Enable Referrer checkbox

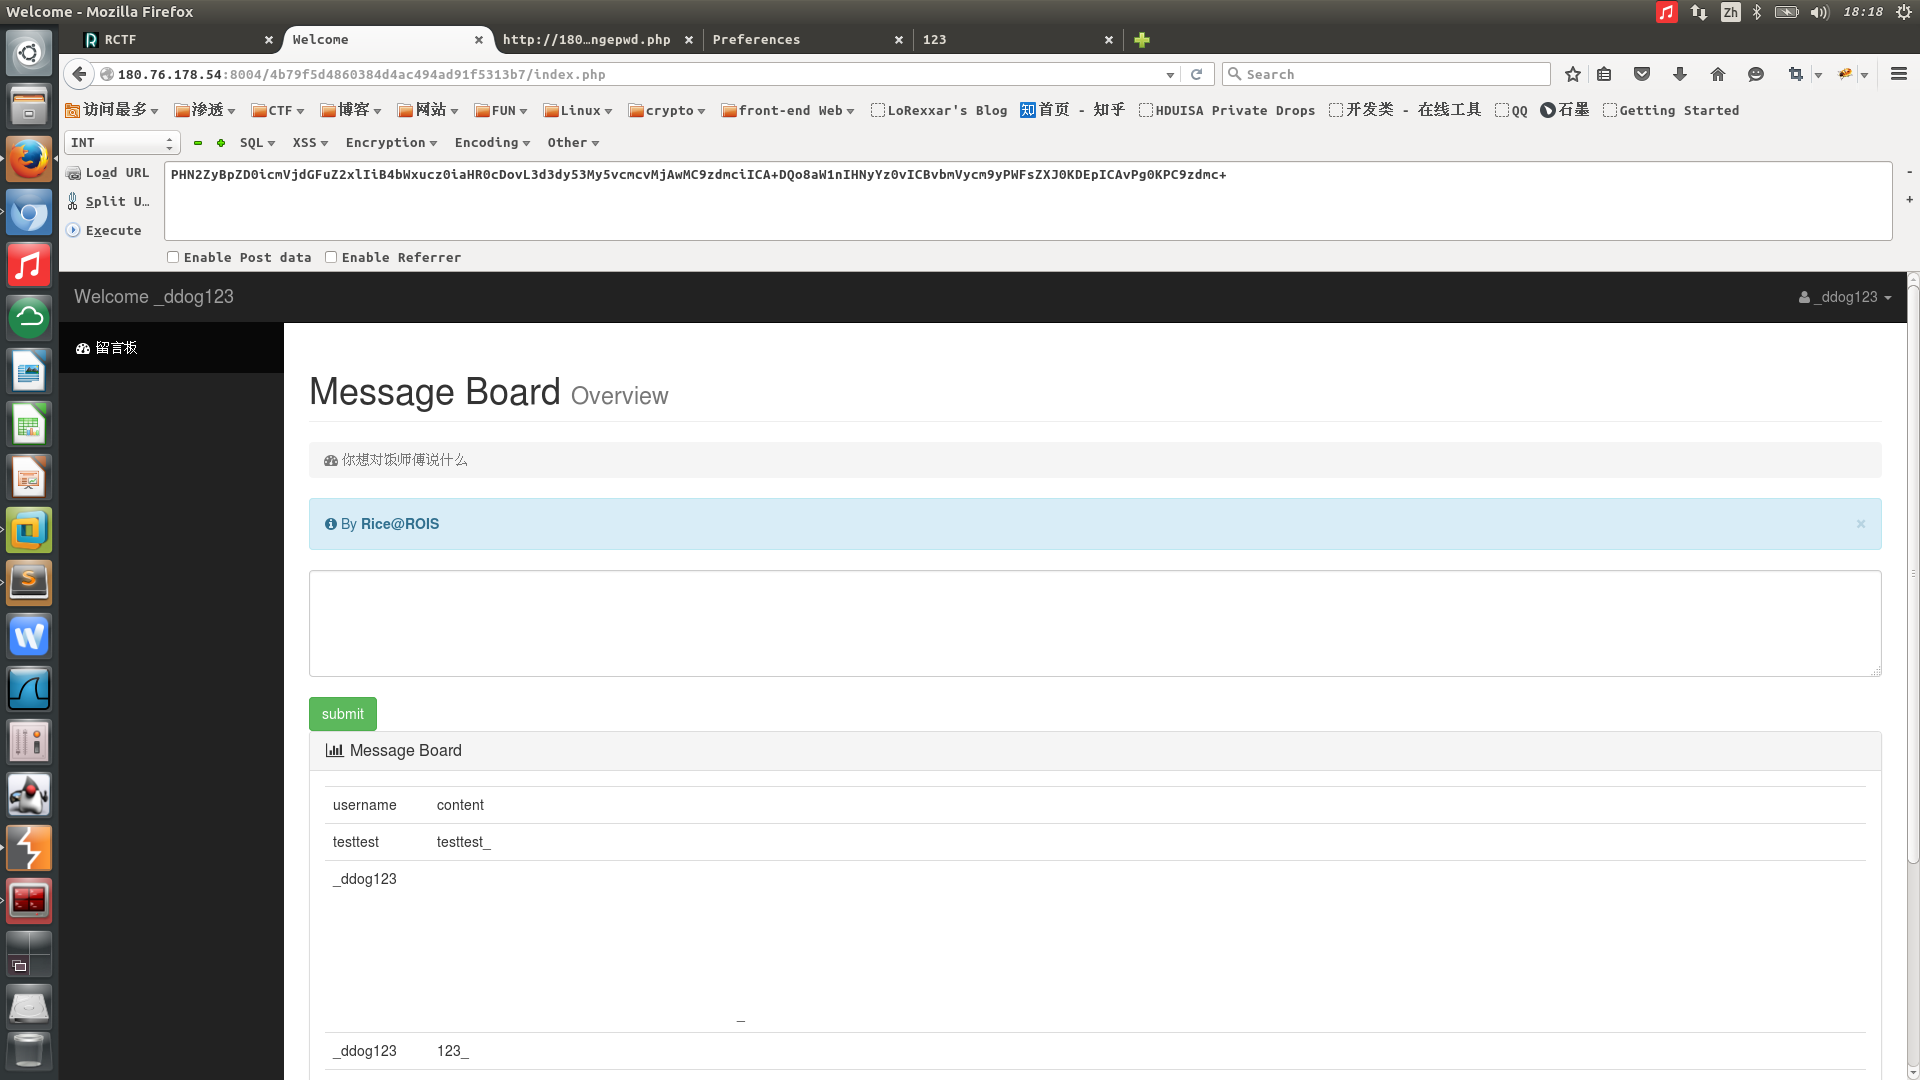(331, 257)
